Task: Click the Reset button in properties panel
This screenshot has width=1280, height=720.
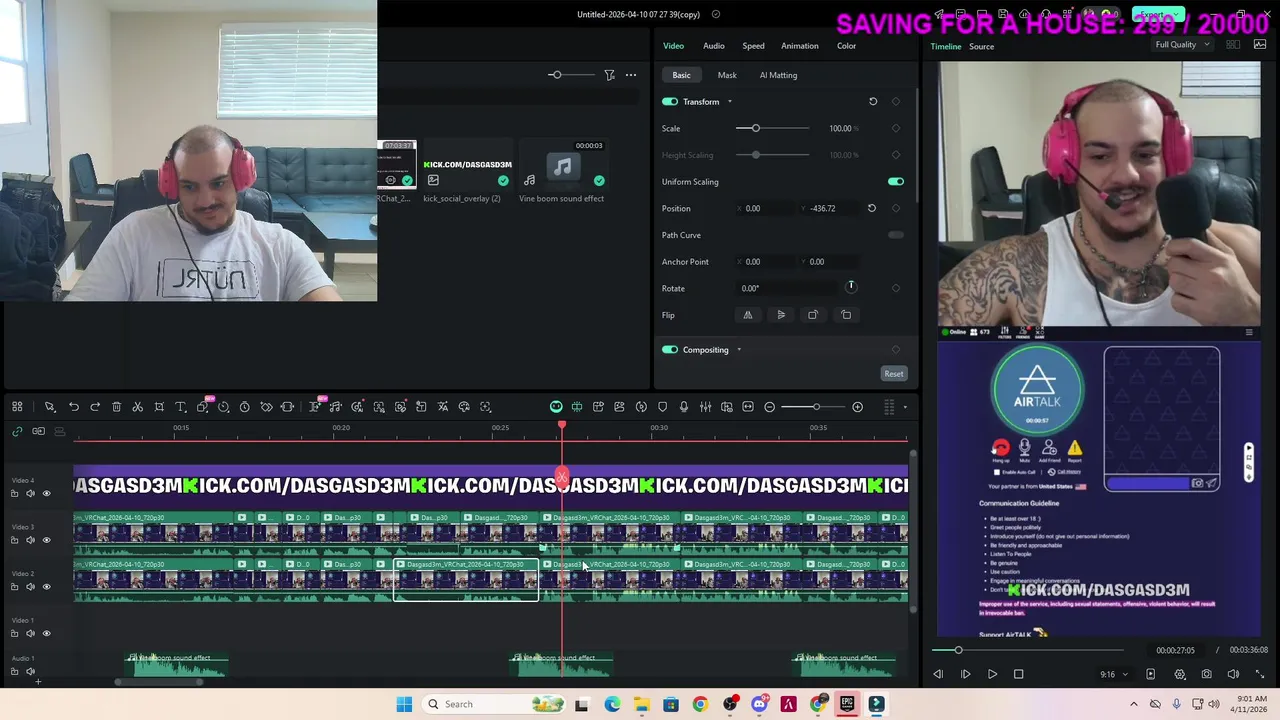Action: click(x=894, y=374)
